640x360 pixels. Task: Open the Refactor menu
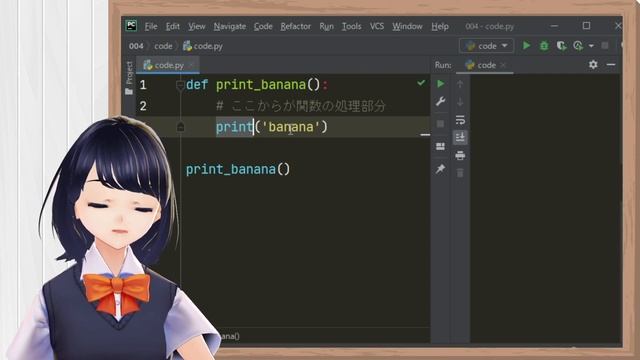[x=296, y=27]
